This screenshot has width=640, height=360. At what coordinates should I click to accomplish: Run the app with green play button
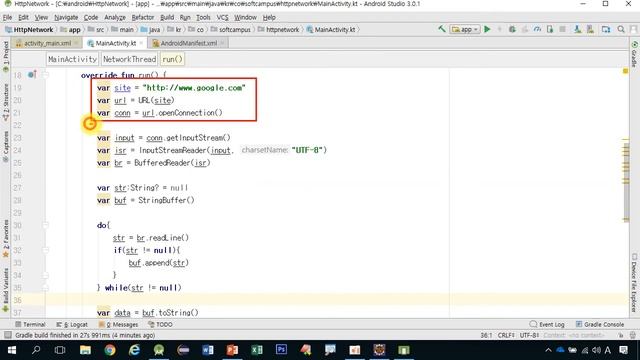(487, 29)
